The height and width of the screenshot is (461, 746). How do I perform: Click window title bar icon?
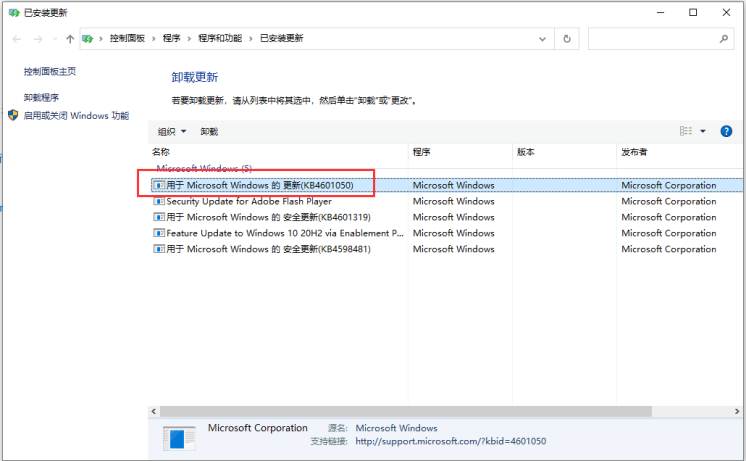[x=14, y=13]
